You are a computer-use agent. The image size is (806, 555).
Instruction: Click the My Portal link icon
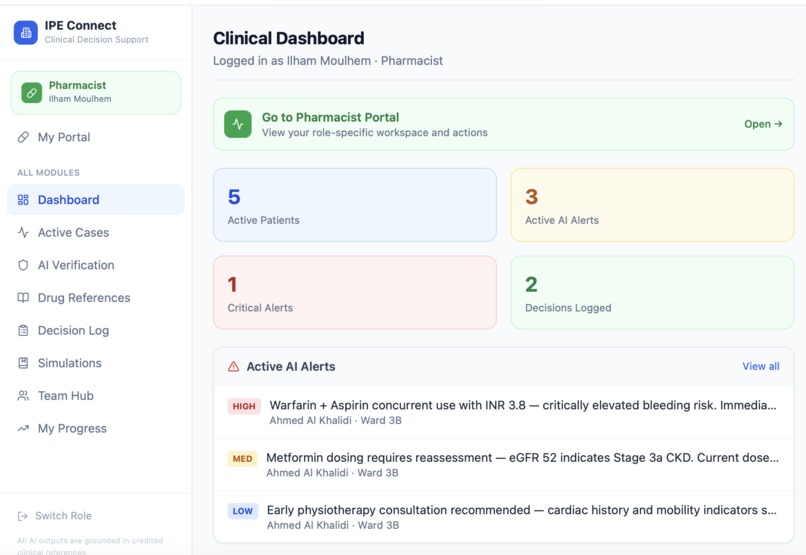click(23, 137)
